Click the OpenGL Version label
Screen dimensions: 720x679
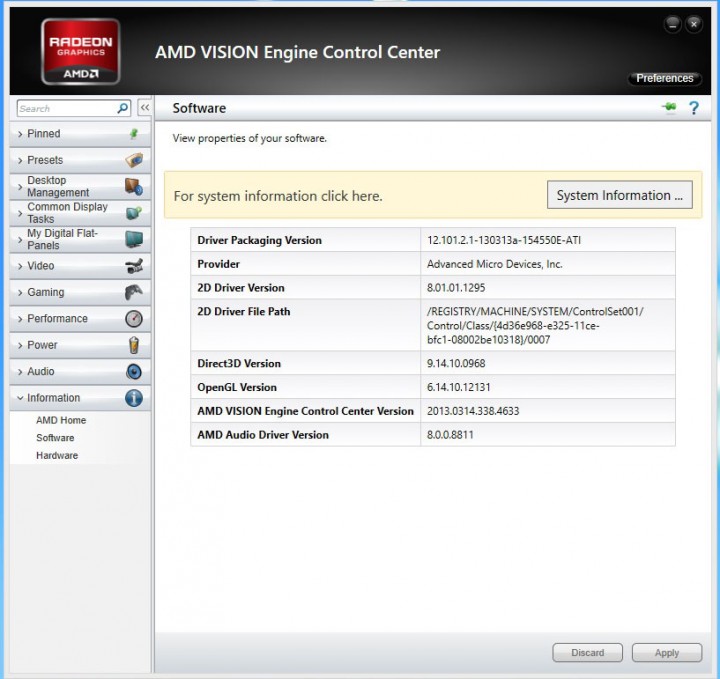[x=236, y=387]
